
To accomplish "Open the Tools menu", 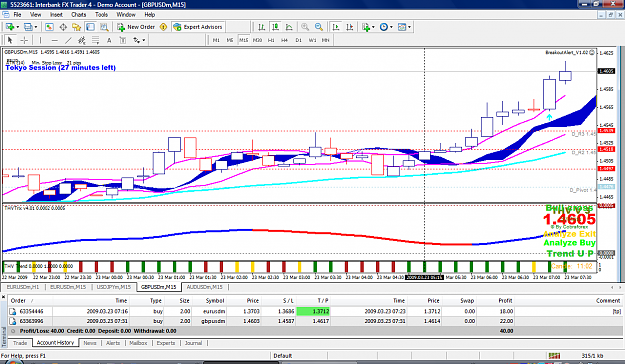I will 101,14.
